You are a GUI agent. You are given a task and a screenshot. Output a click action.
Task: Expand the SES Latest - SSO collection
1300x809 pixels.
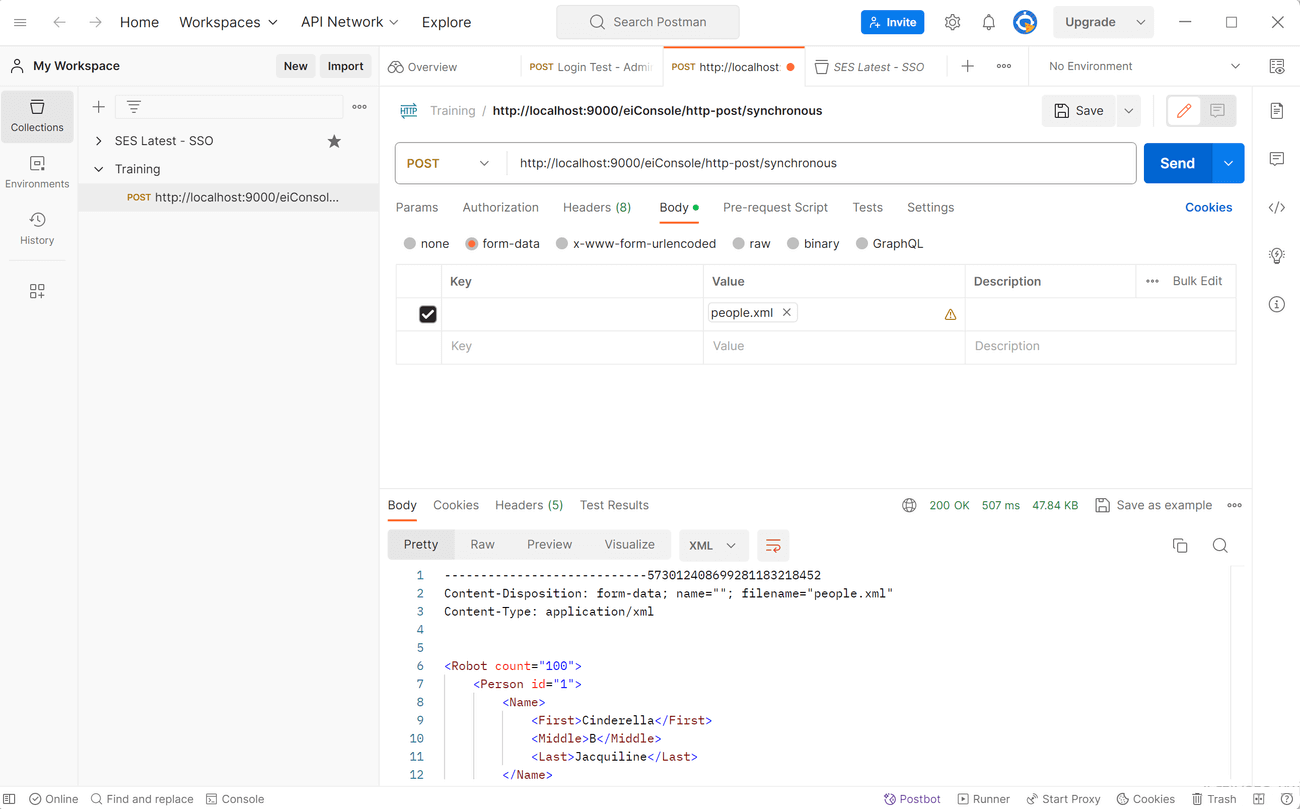tap(98, 141)
